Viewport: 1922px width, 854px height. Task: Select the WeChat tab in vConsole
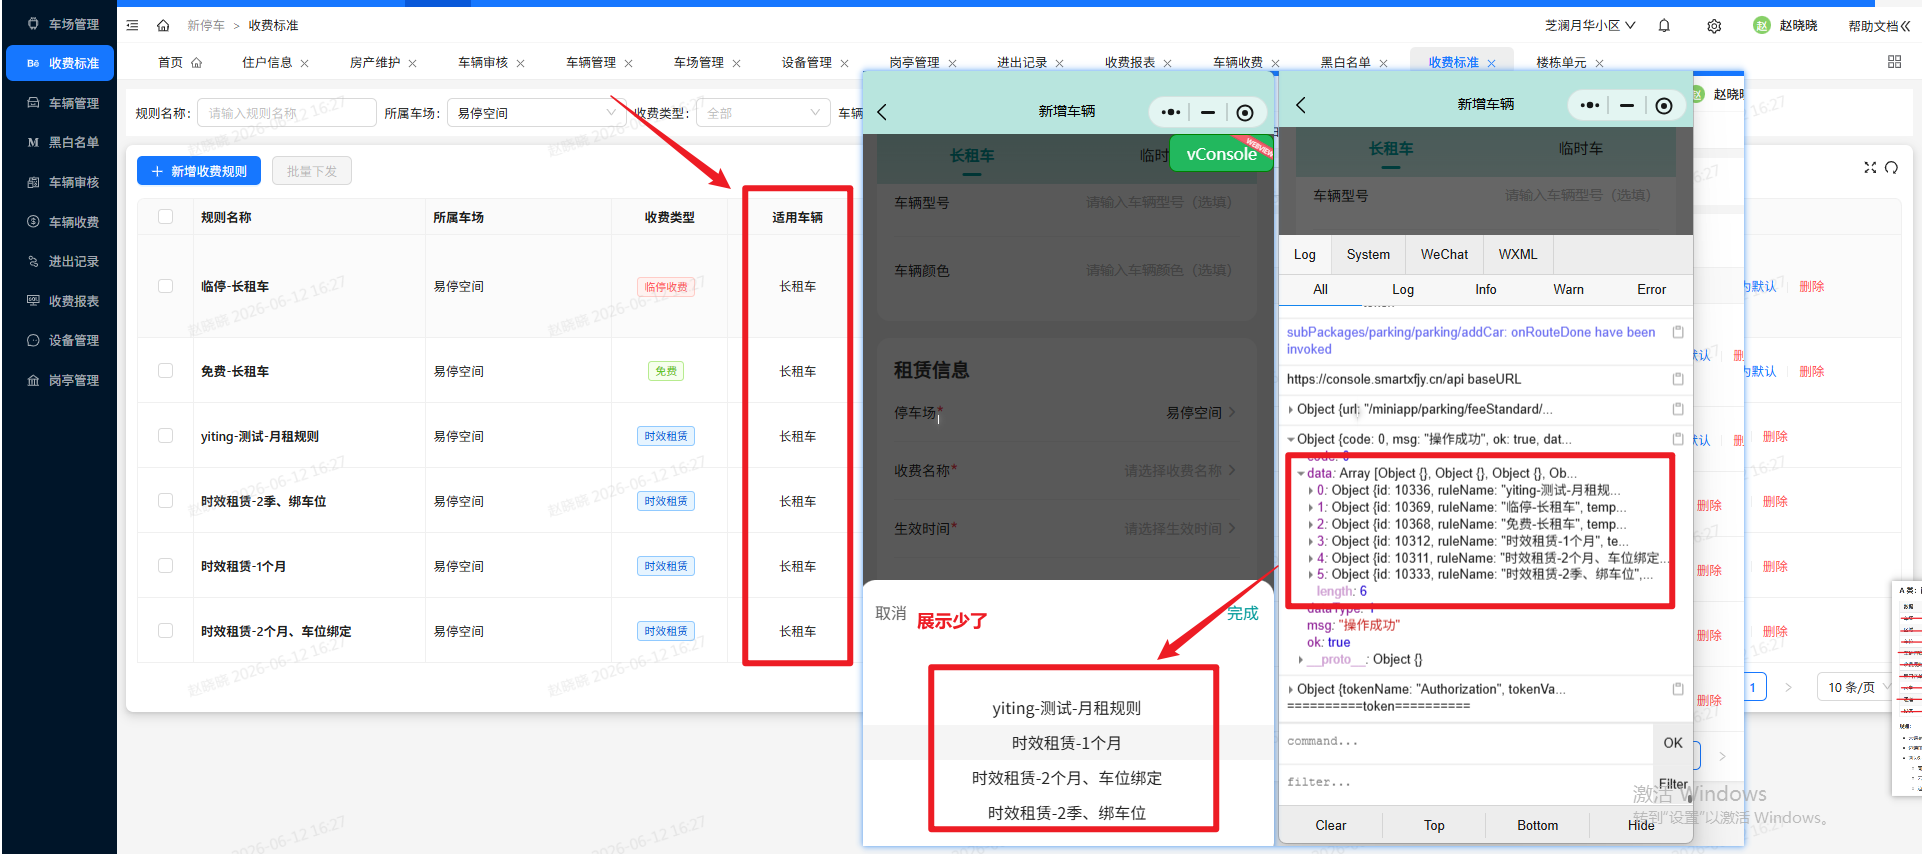coord(1444,255)
